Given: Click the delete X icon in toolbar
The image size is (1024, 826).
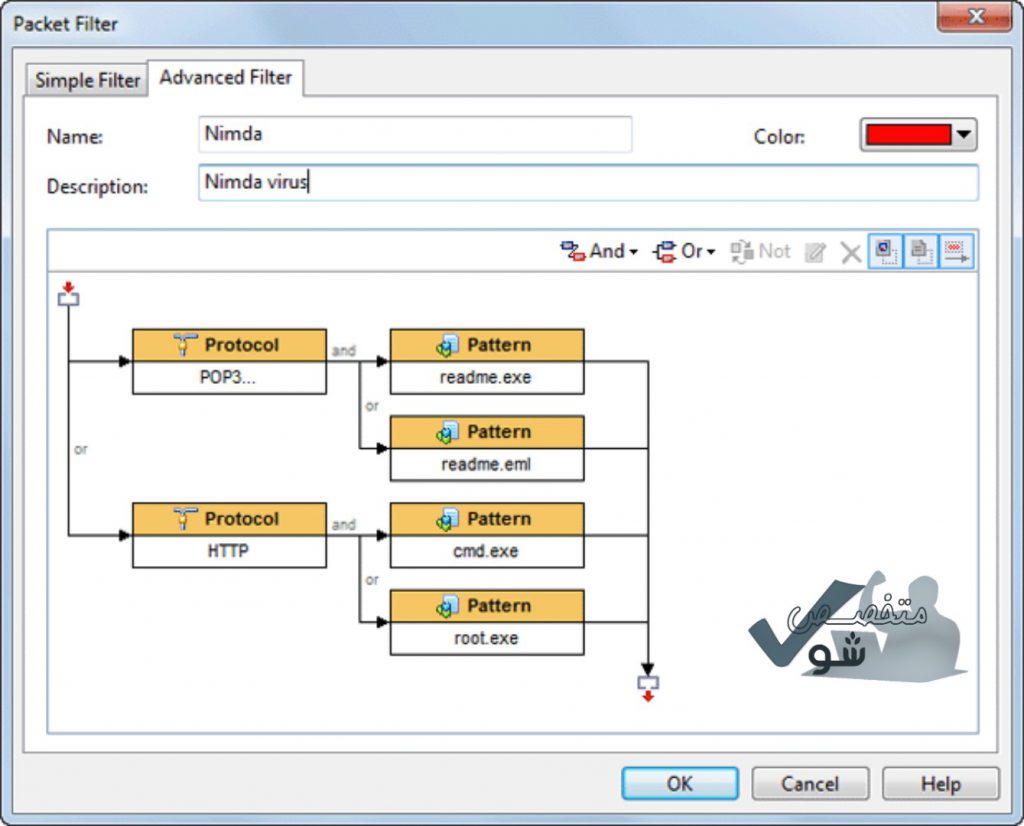Looking at the screenshot, I should click(850, 252).
